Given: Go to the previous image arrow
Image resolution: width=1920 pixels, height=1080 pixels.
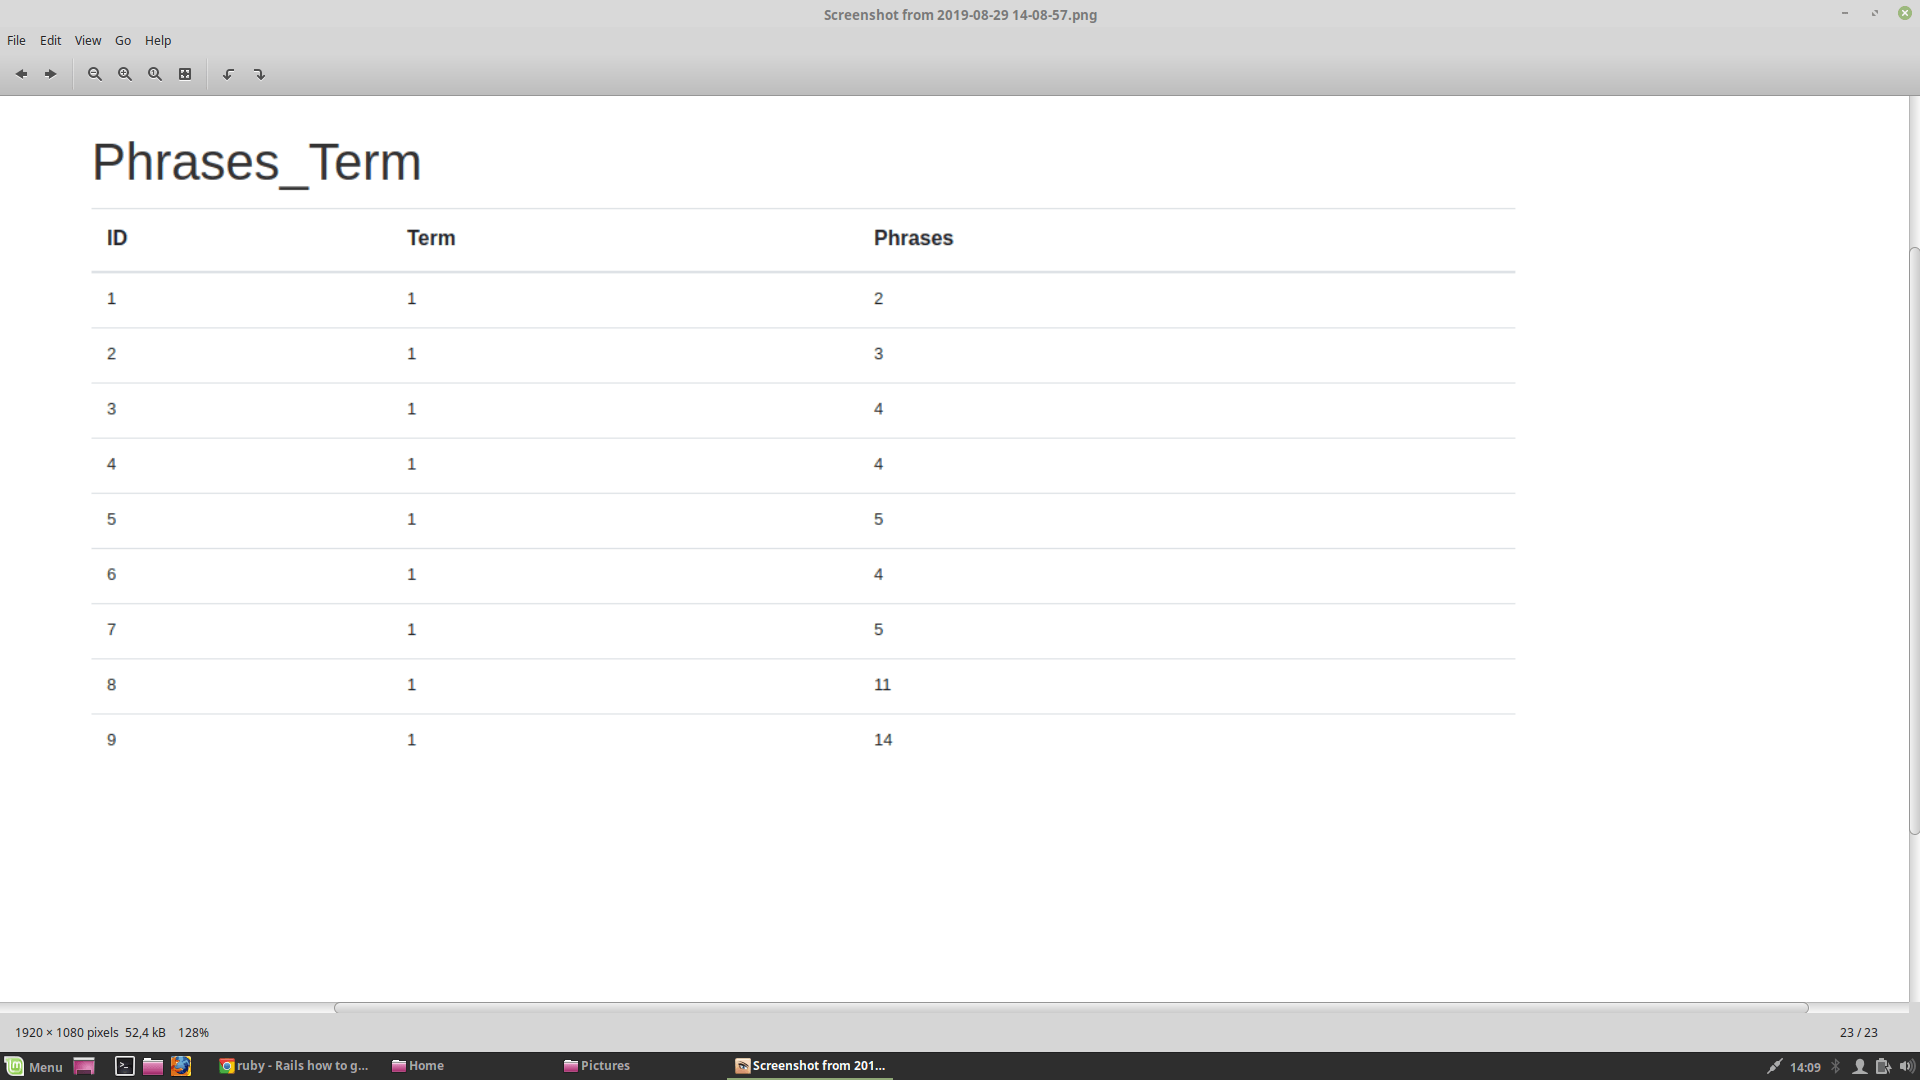Looking at the screenshot, I should point(21,74).
